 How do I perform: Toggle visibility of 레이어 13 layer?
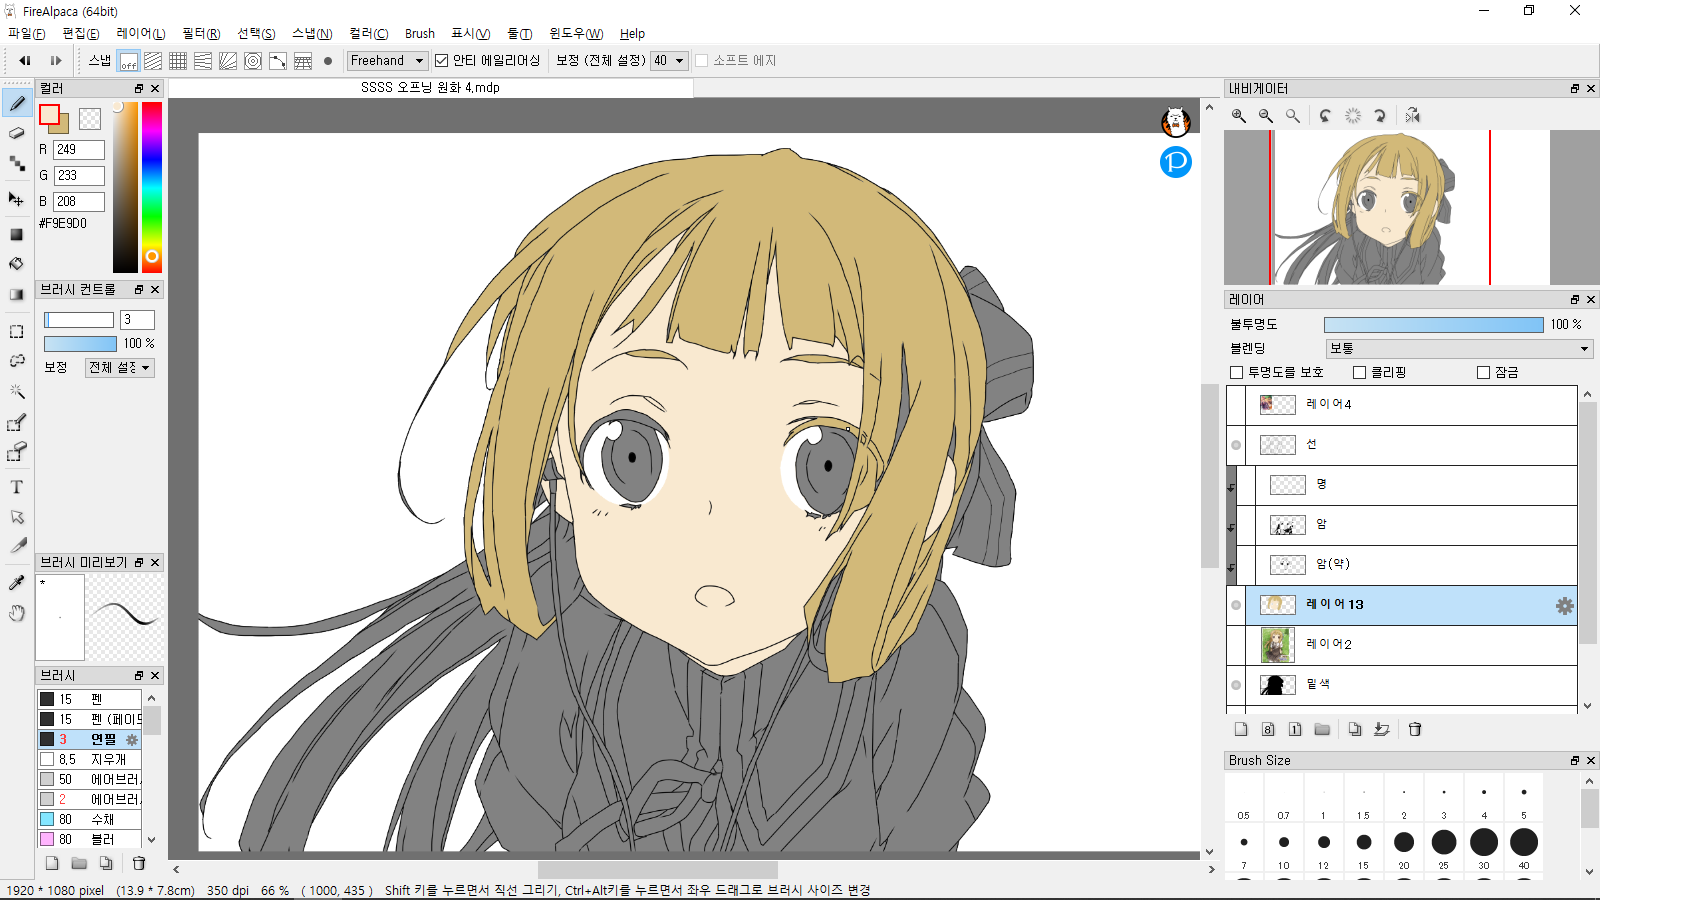1236,605
